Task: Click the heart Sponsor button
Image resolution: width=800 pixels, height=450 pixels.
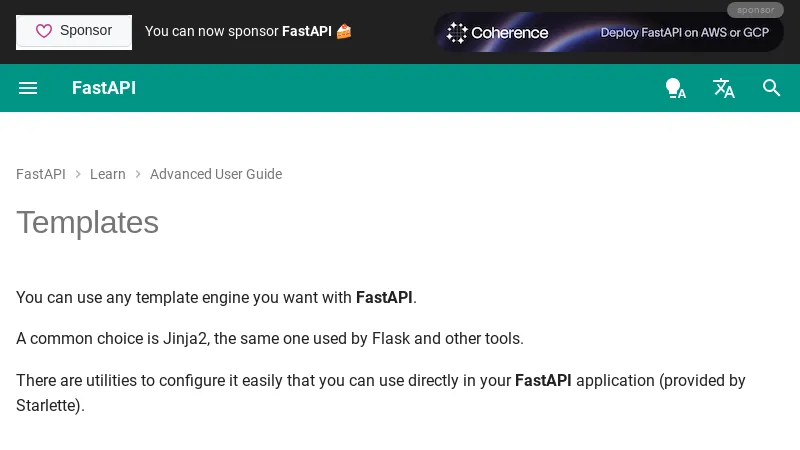Action: (74, 31)
